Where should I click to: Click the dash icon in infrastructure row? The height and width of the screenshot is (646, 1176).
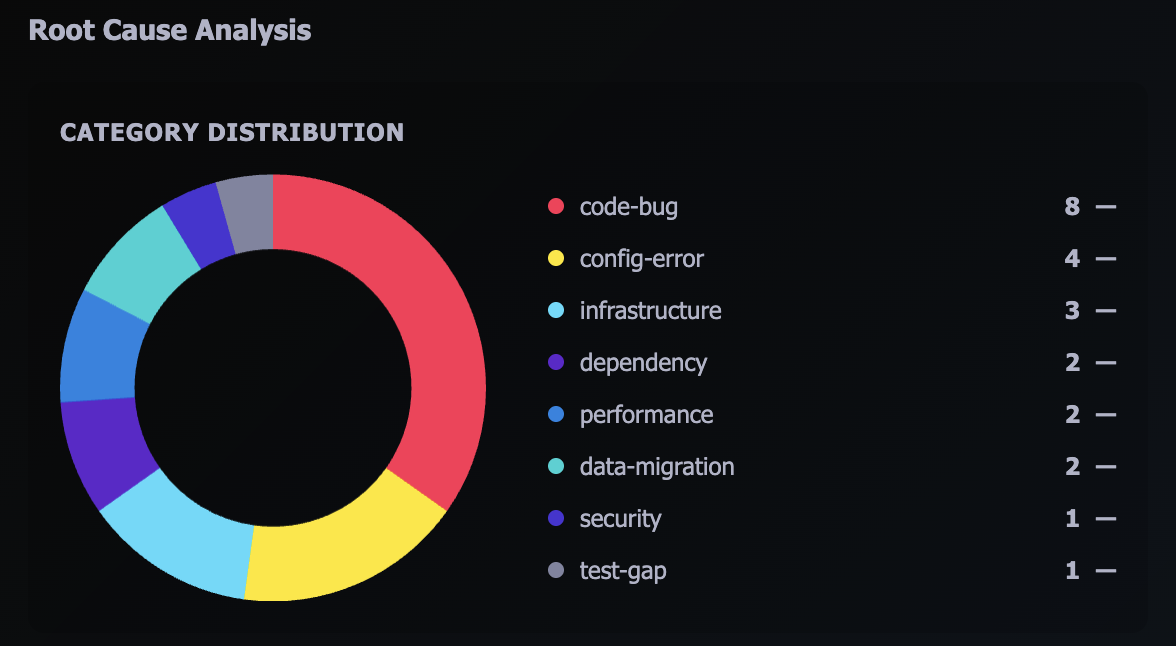[x=1105, y=311]
